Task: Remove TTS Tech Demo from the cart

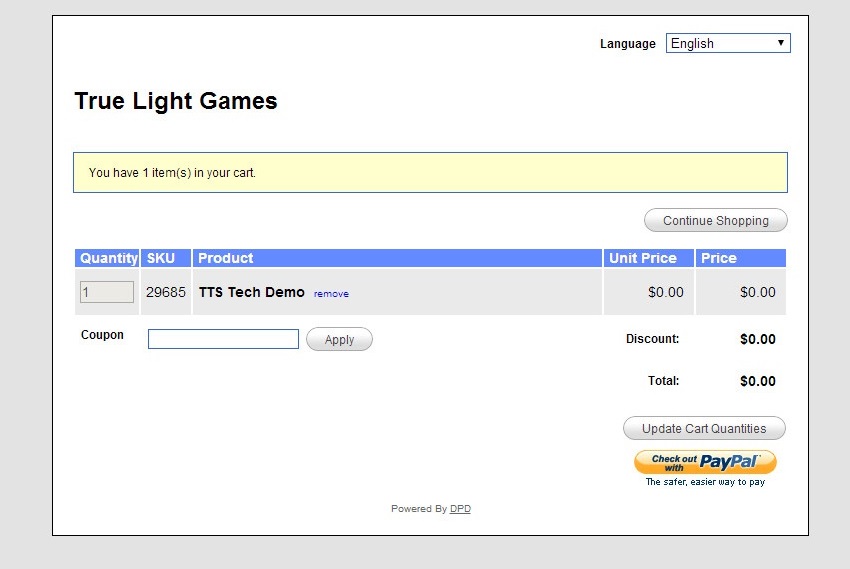Action: 331,294
